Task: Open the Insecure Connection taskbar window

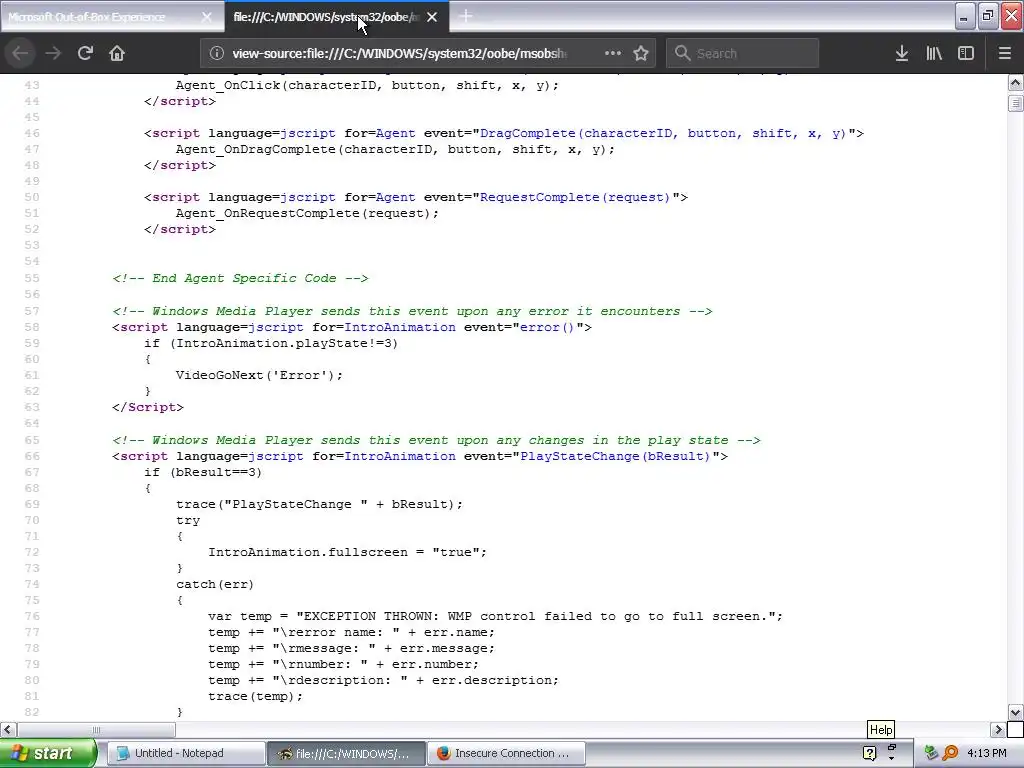Action: point(507,753)
